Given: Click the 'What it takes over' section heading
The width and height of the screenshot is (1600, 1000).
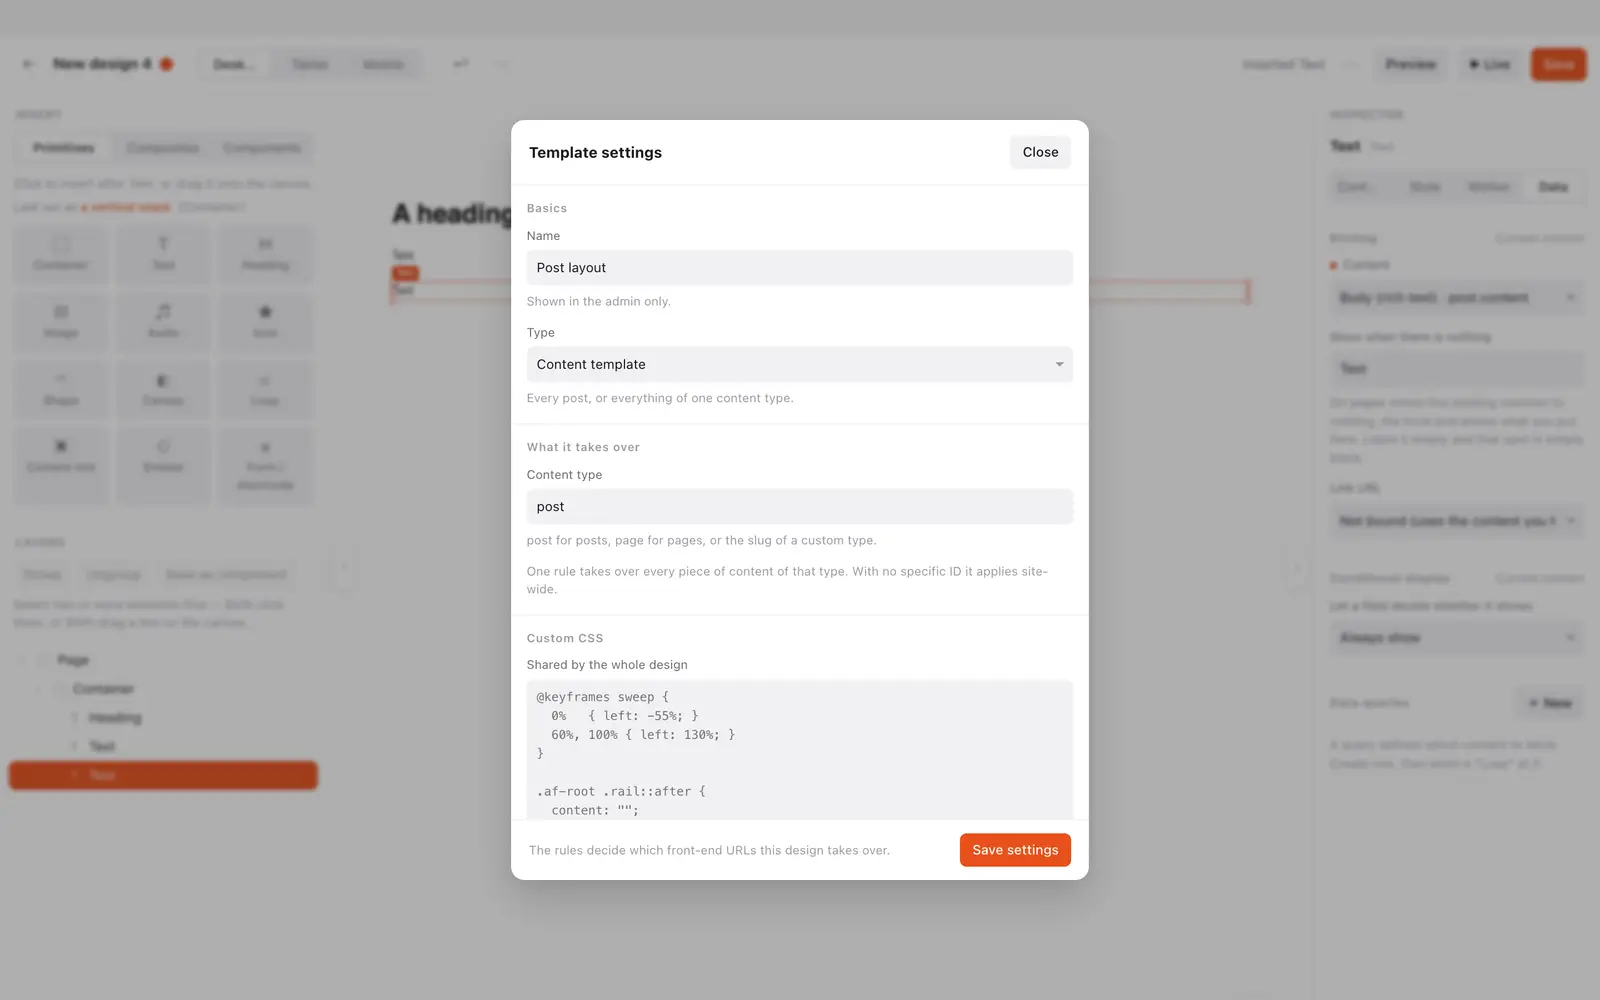Looking at the screenshot, I should (583, 447).
